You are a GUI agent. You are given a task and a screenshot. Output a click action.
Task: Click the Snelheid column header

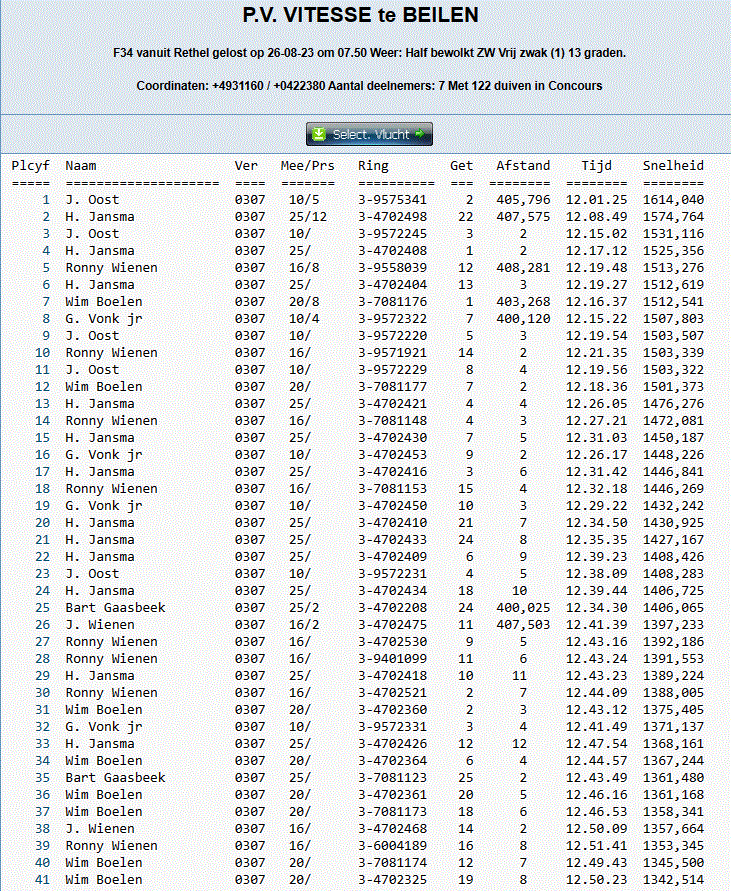(674, 166)
